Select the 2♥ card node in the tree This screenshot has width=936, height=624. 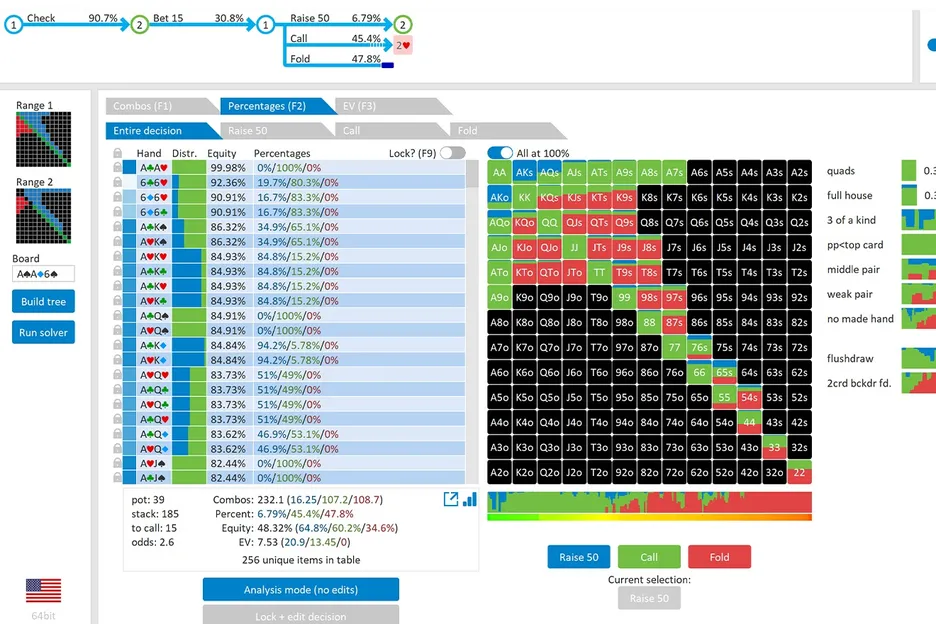pyautogui.click(x=402, y=45)
